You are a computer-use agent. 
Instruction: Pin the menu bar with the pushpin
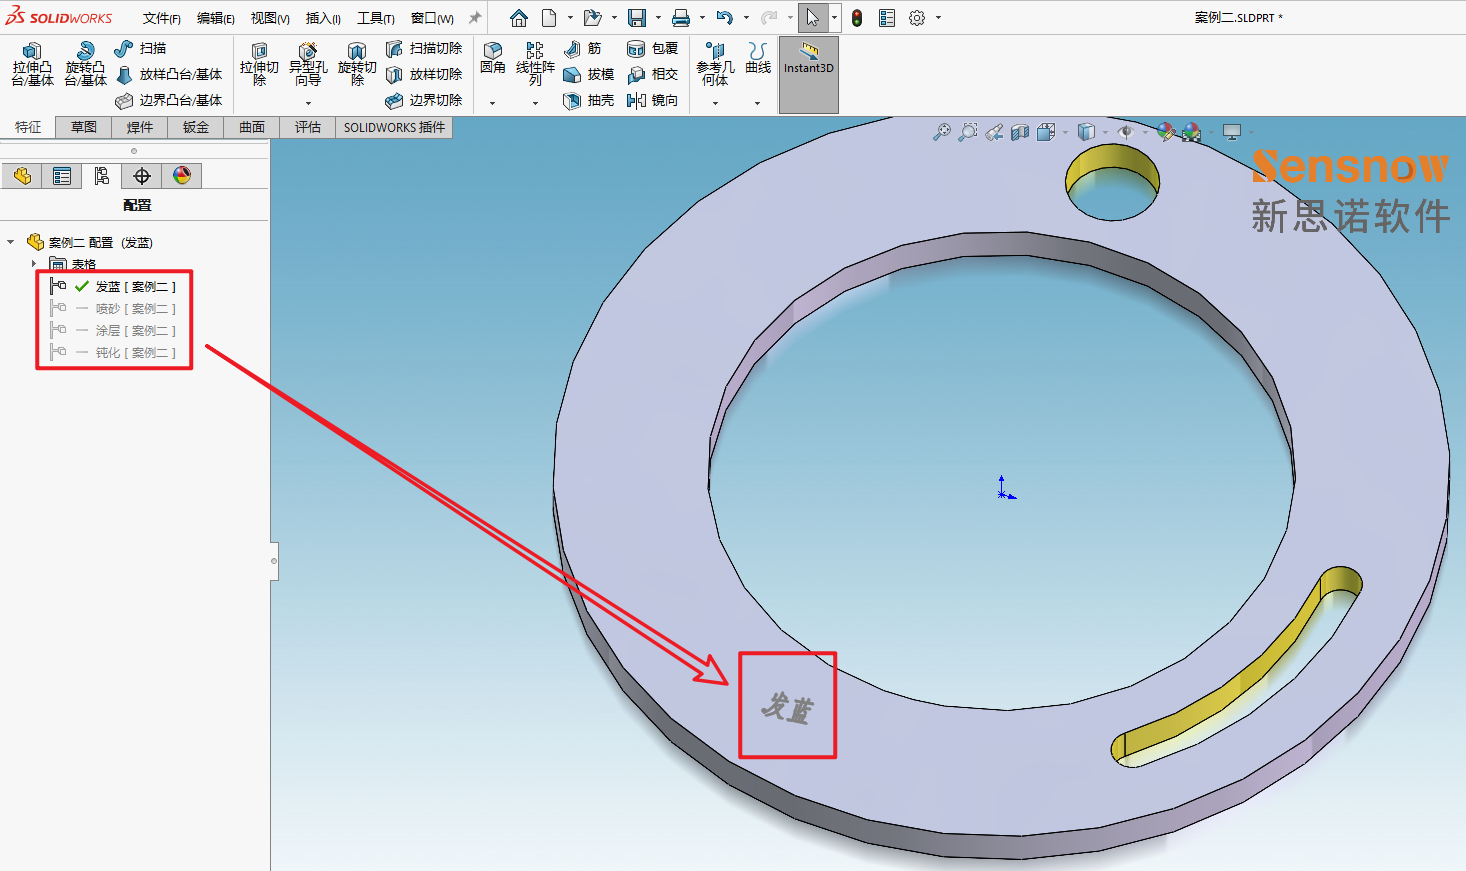(475, 18)
